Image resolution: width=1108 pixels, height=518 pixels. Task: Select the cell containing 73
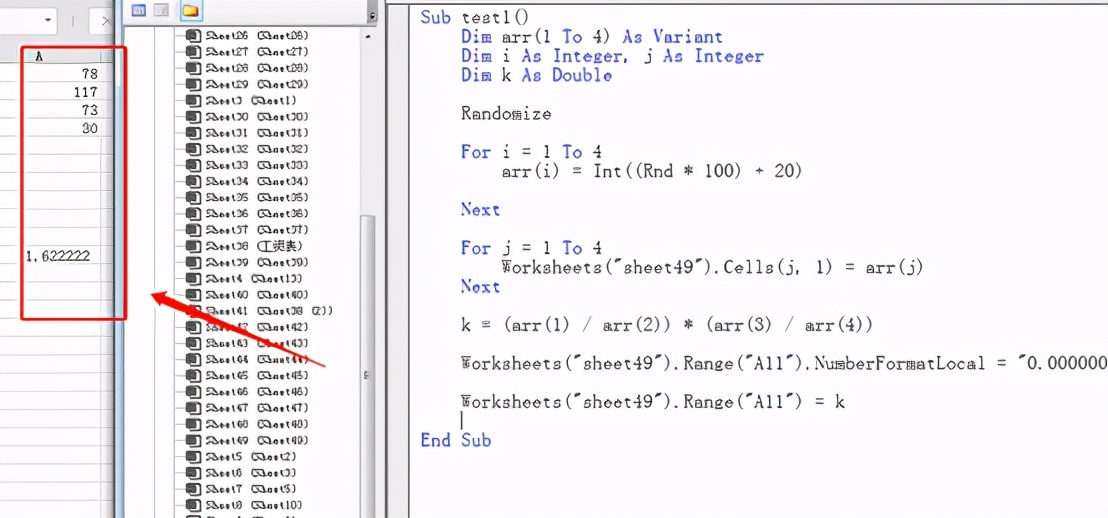tap(61, 110)
